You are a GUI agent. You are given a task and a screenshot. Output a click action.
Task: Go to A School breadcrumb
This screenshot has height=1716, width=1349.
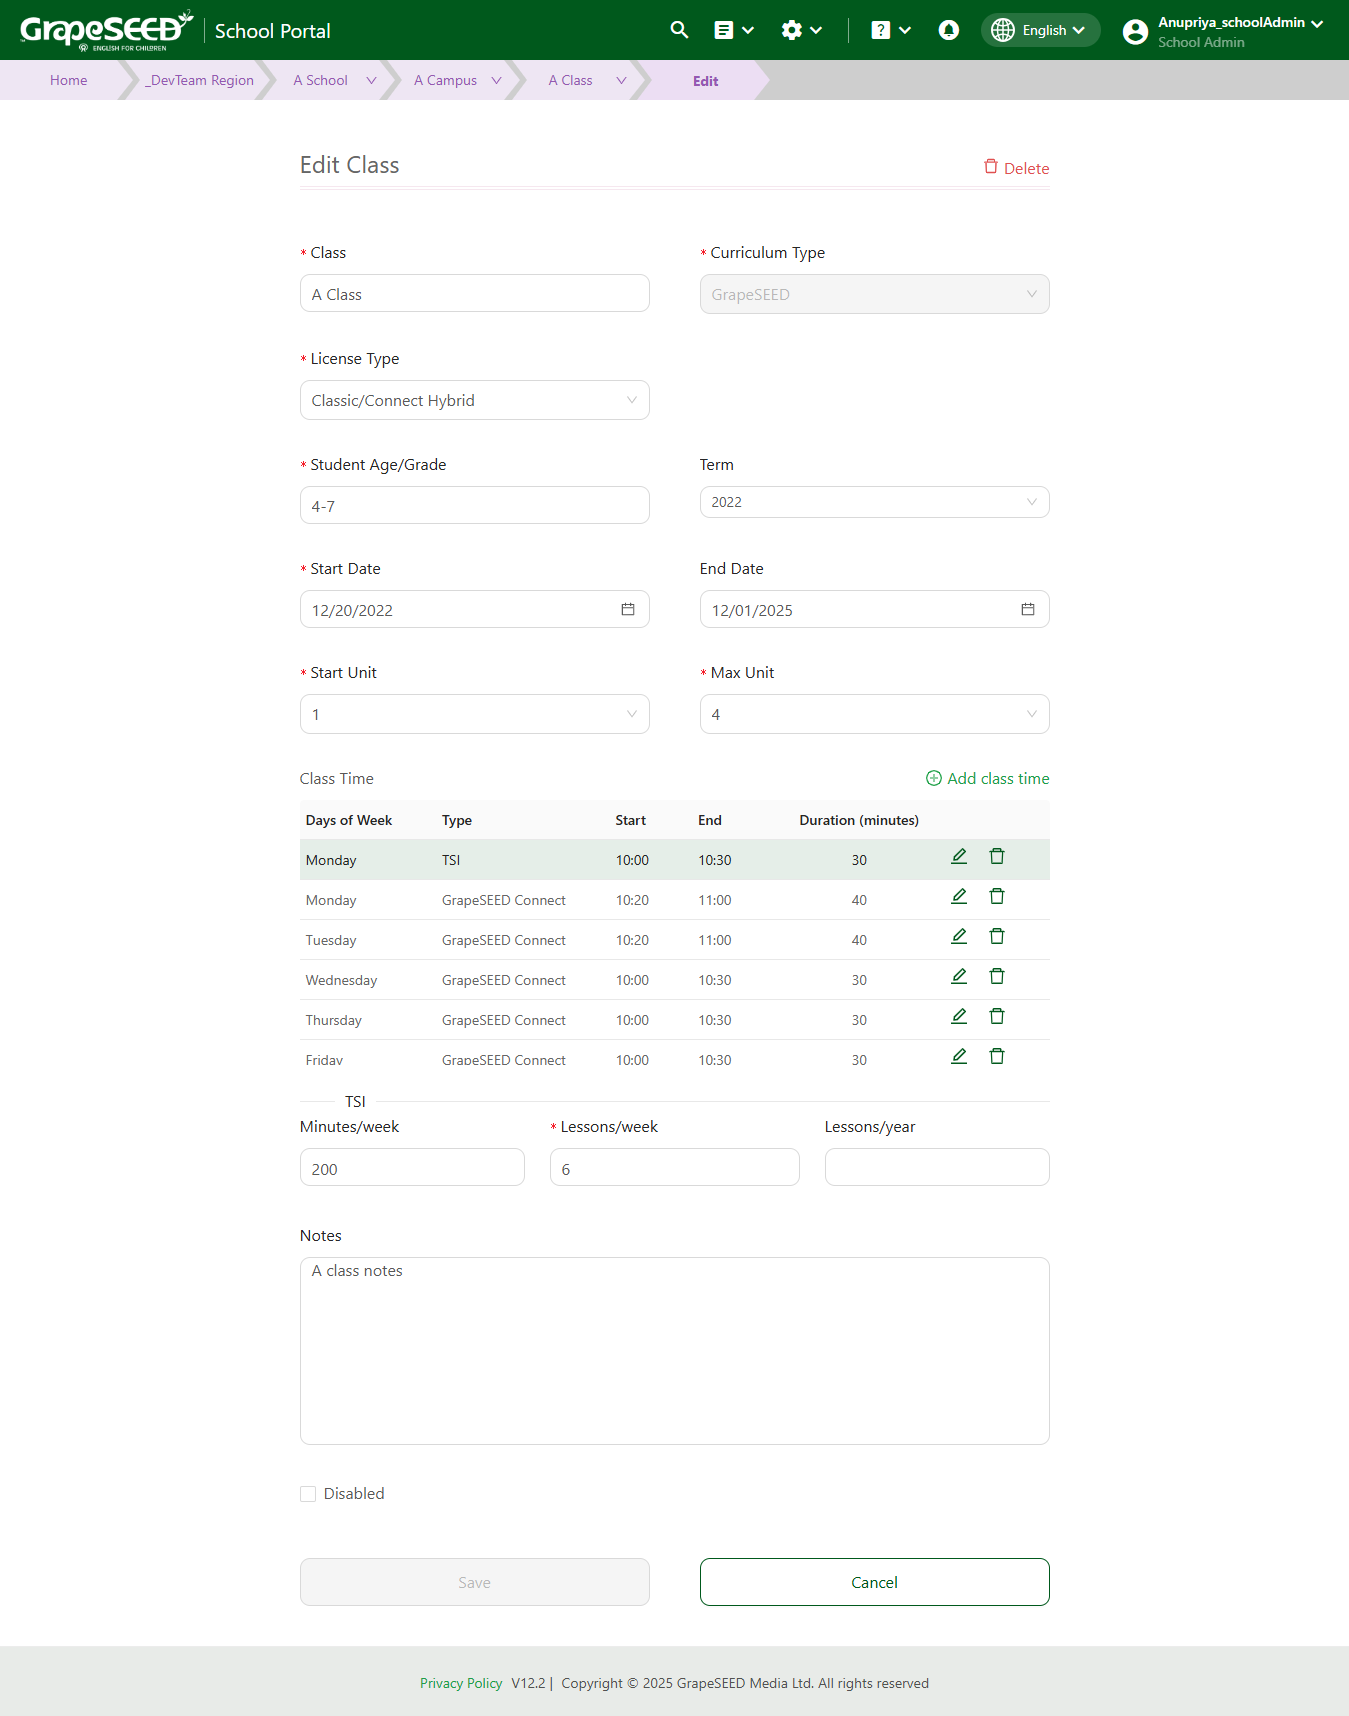pos(320,80)
